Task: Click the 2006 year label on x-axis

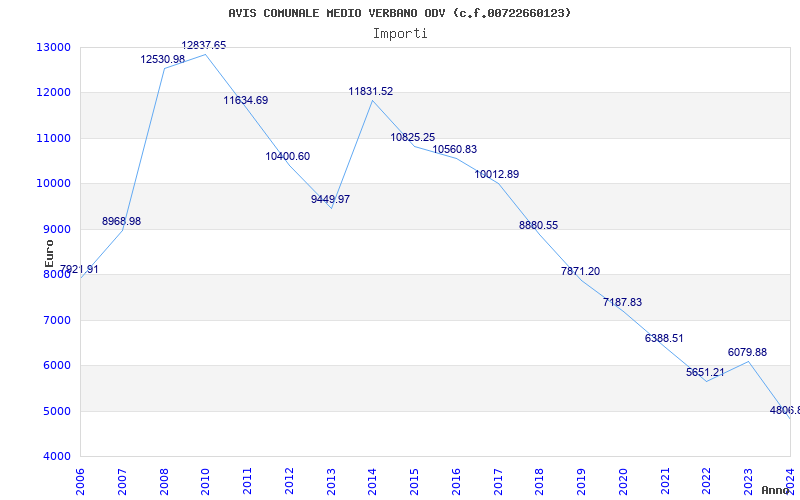Action: [x=81, y=481]
